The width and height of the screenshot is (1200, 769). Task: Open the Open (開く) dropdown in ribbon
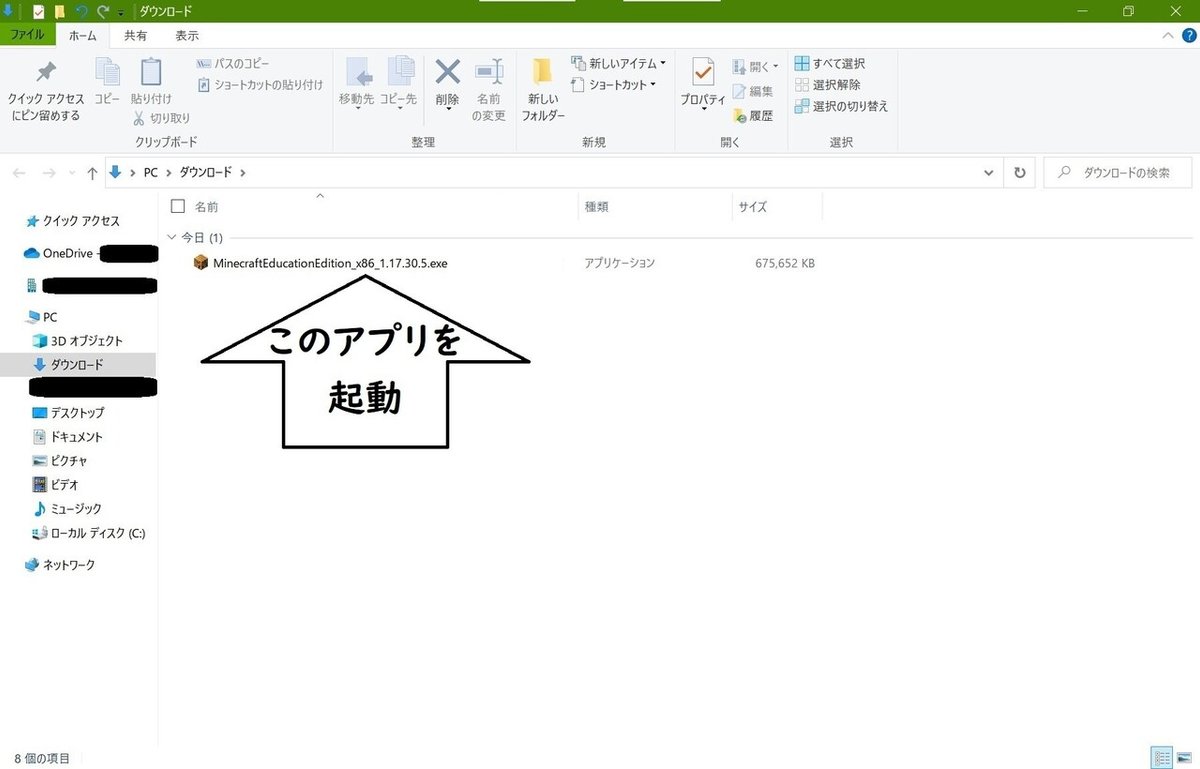[x=755, y=67]
